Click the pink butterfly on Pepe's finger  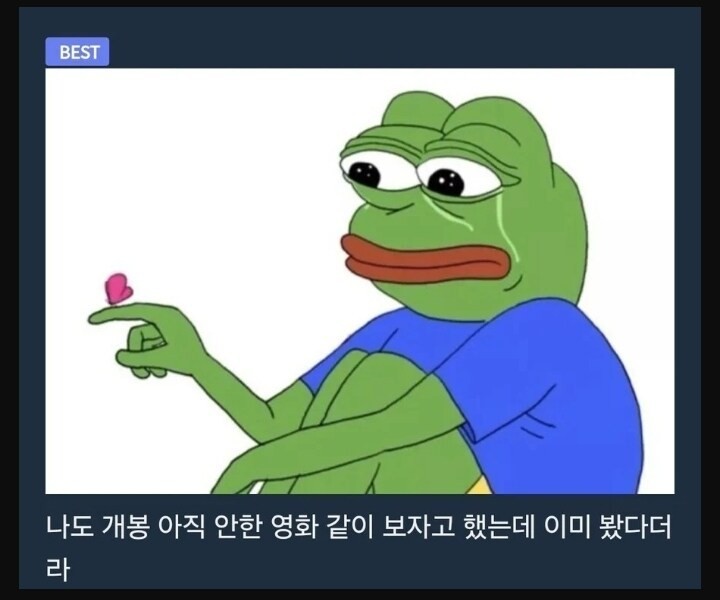tap(118, 289)
